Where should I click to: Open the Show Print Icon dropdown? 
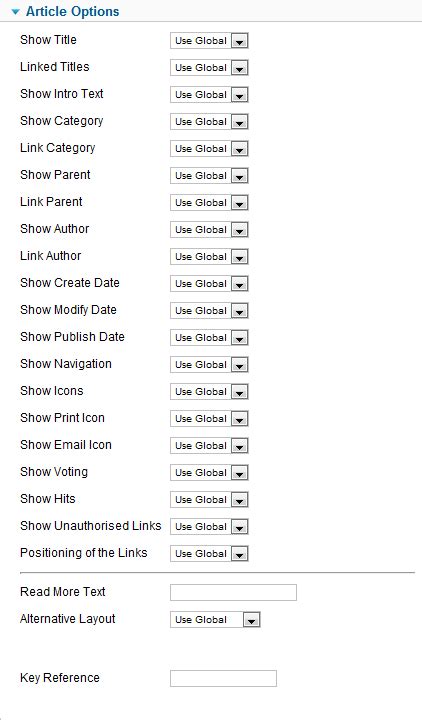point(209,419)
